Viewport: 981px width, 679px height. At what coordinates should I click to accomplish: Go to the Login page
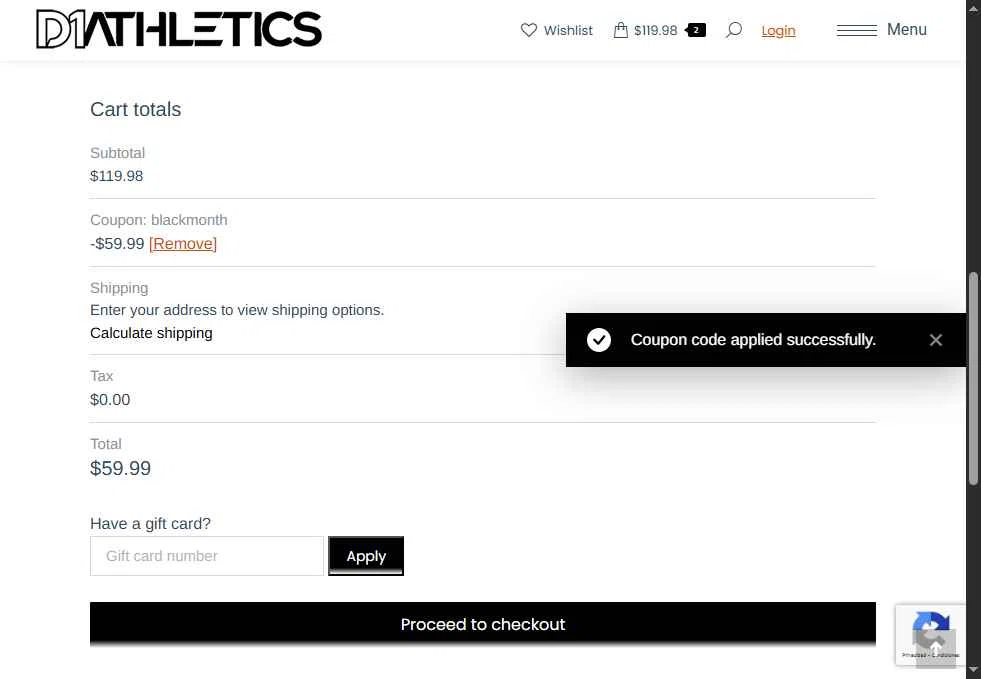click(x=778, y=31)
